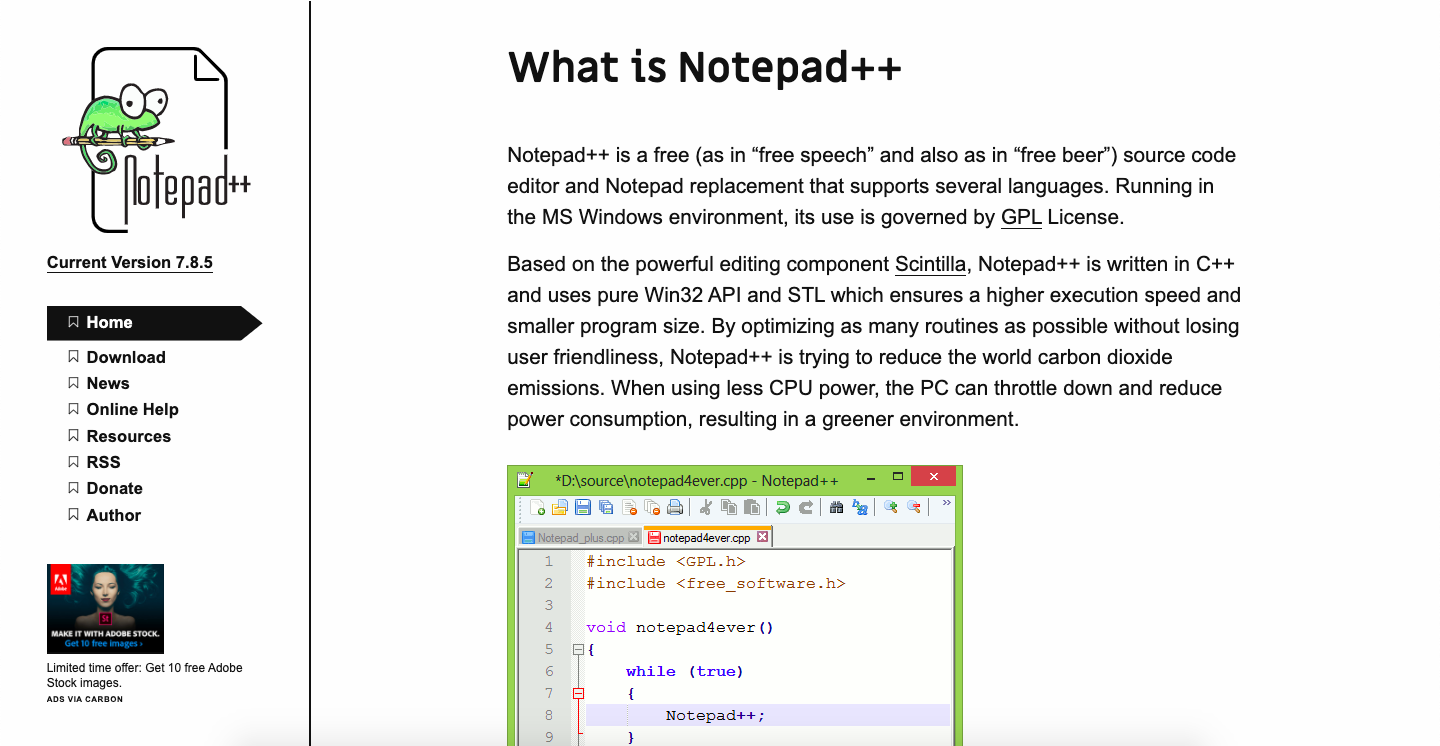Click the Print icon in toolbar

[x=675, y=507]
